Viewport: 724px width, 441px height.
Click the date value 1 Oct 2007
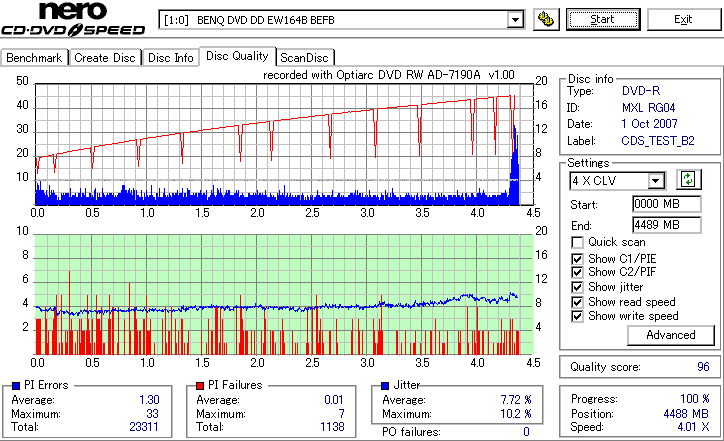pyautogui.click(x=649, y=124)
